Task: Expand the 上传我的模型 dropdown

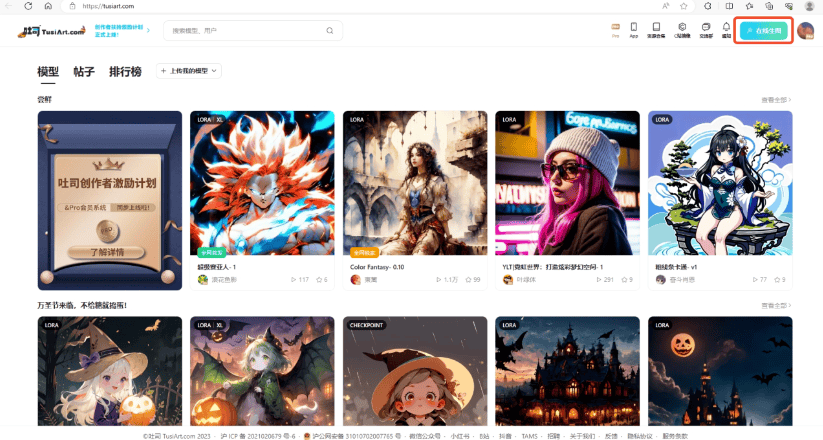Action: [x=188, y=71]
